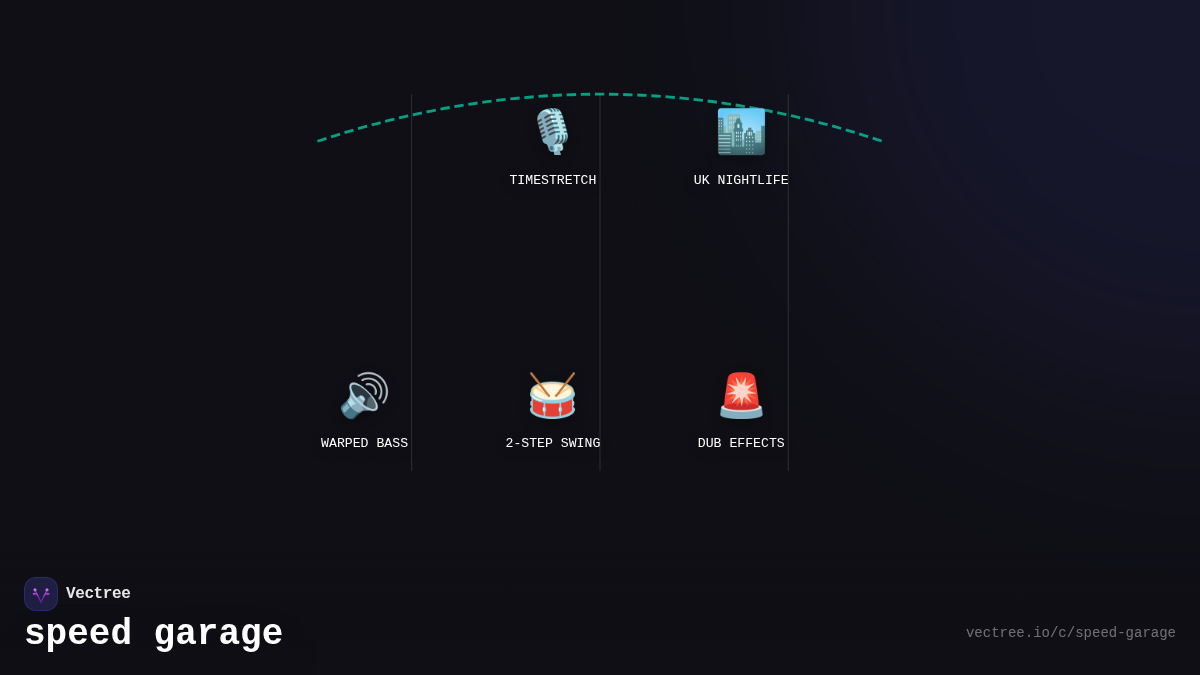
Task: Click the DUB EFFECTS text label
Action: click(741, 444)
